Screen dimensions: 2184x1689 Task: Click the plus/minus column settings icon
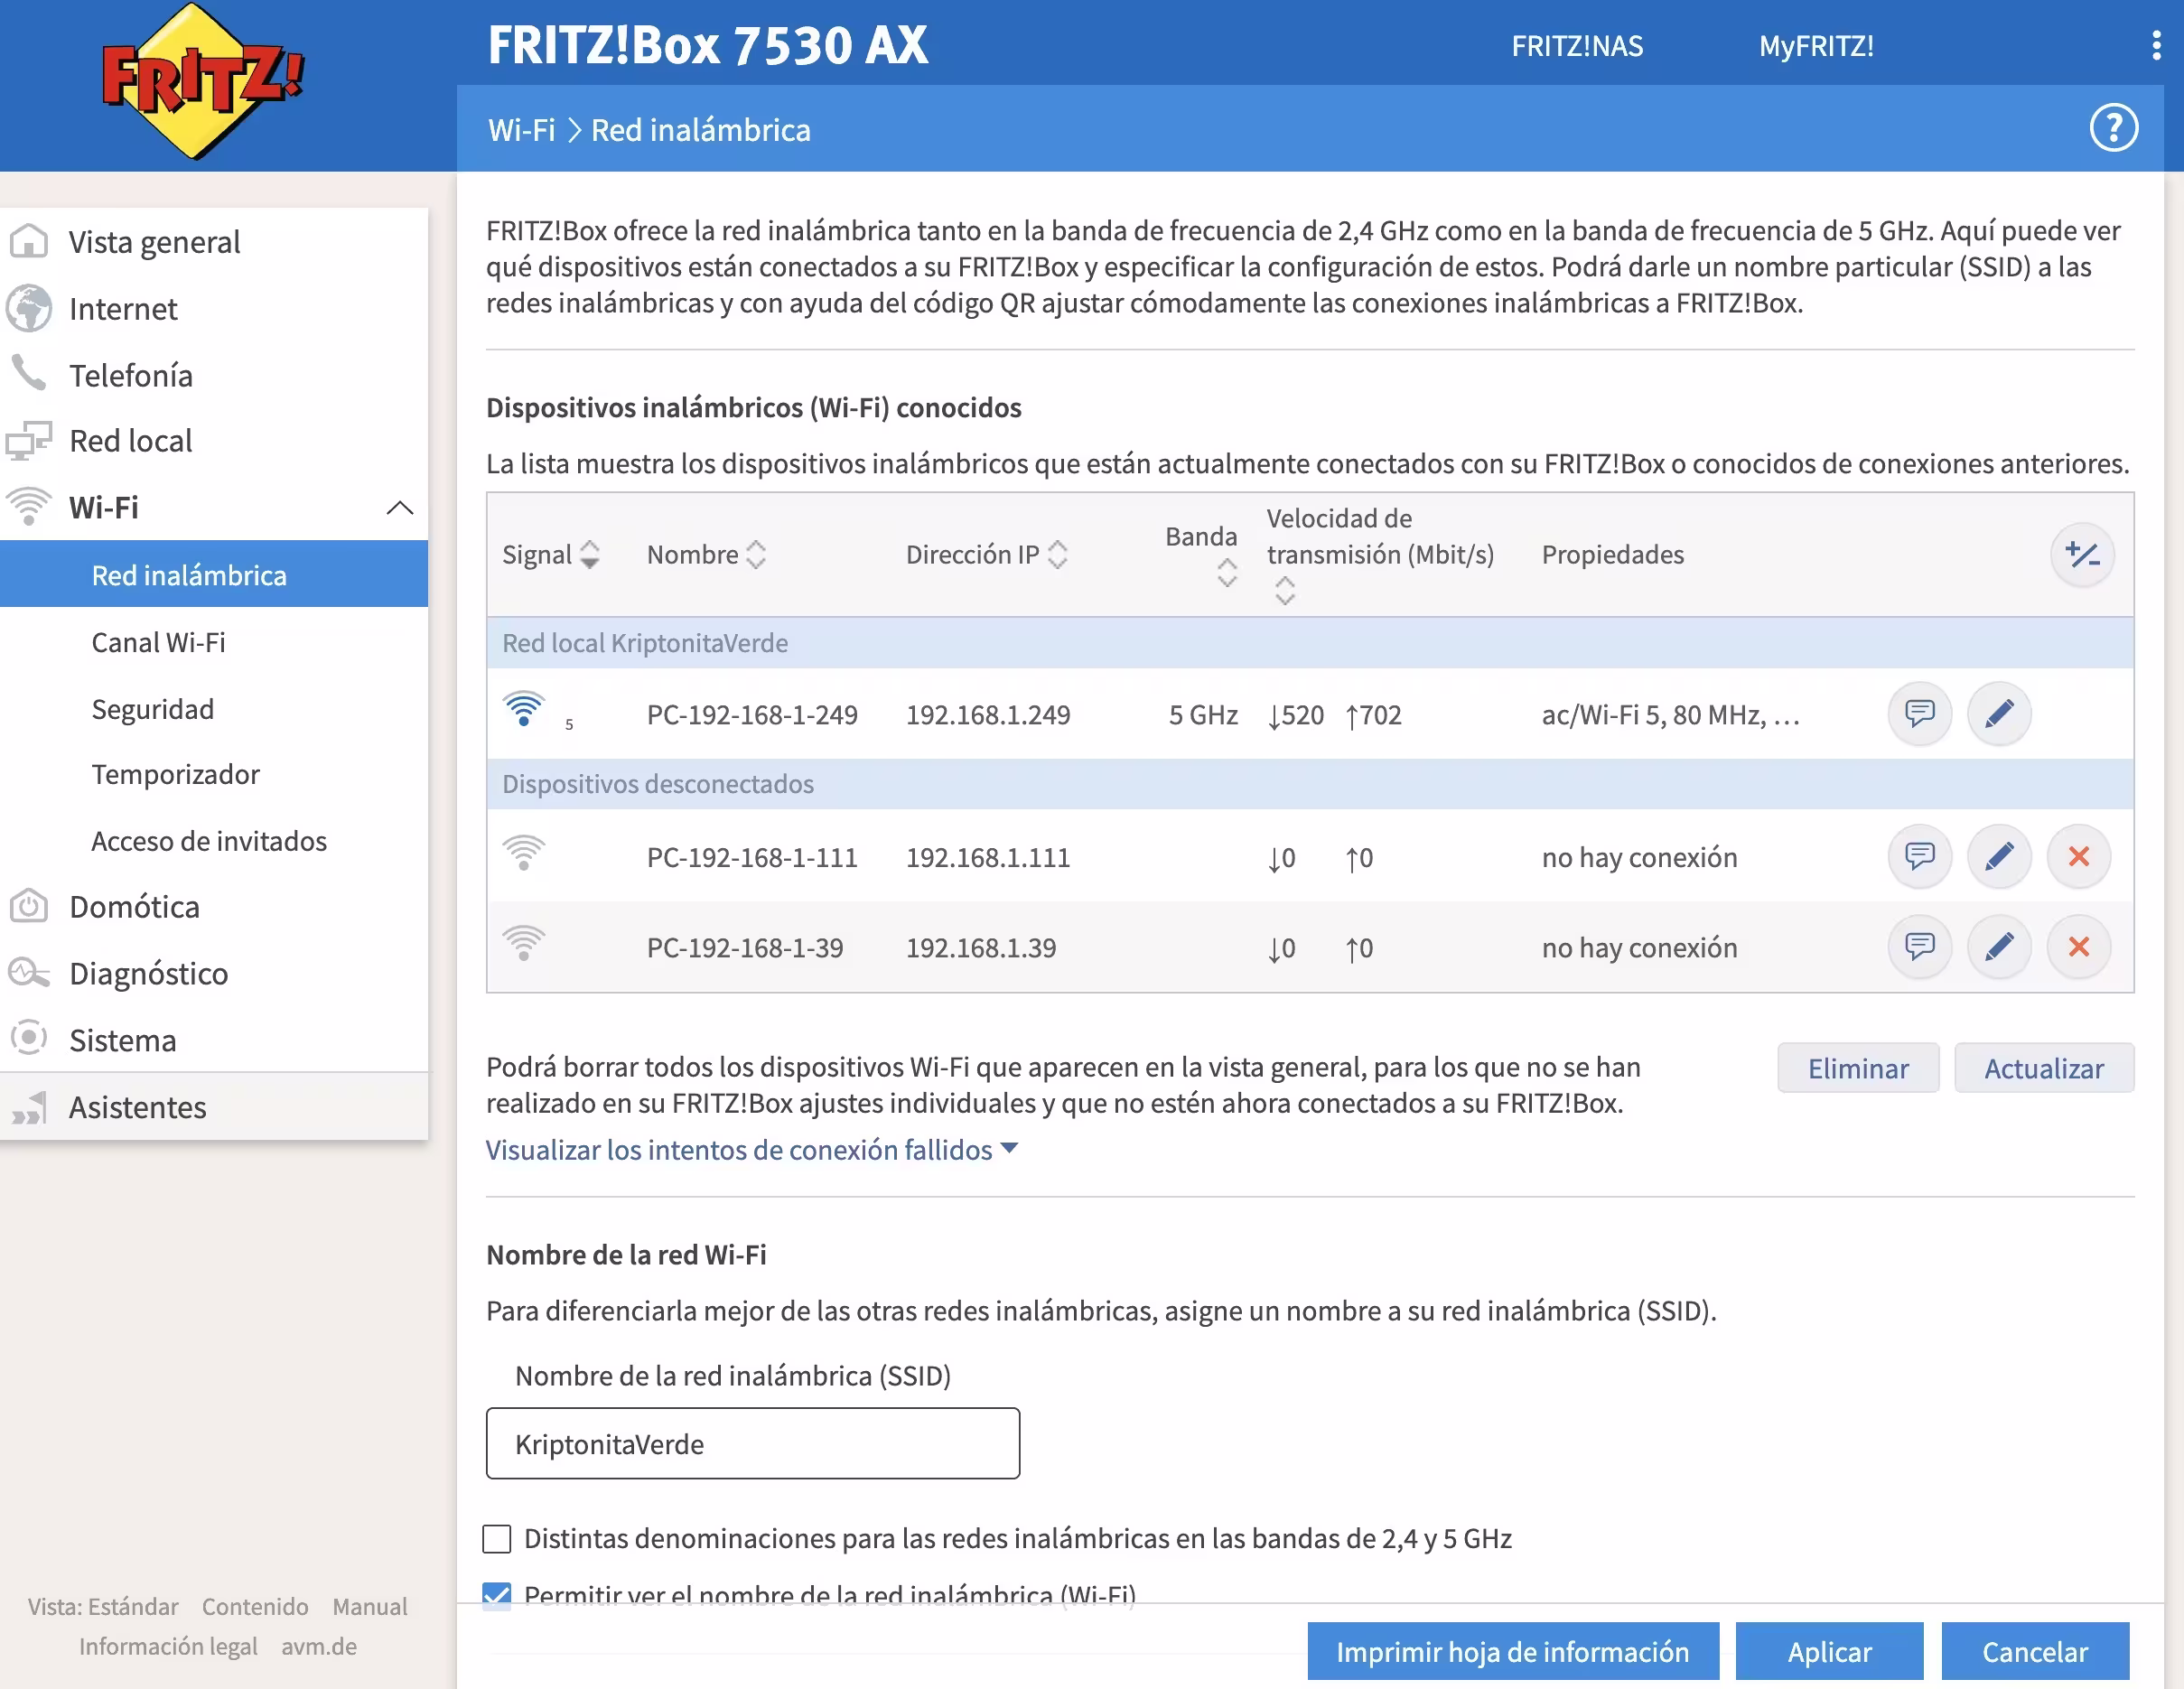[2082, 554]
